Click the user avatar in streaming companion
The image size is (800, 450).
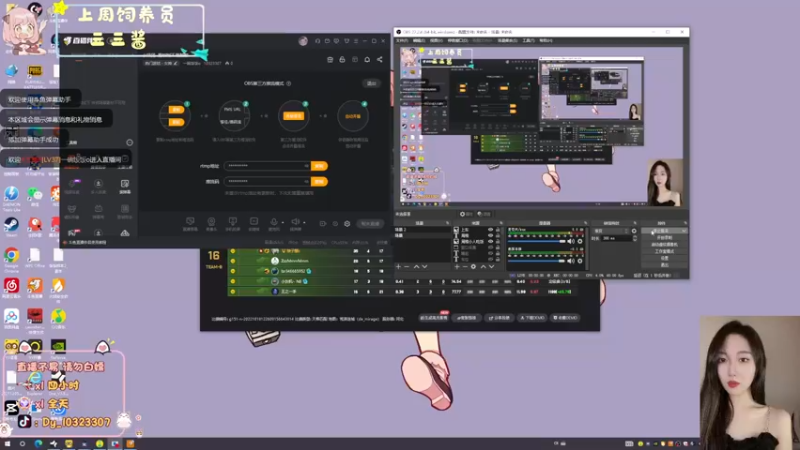coord(303,41)
